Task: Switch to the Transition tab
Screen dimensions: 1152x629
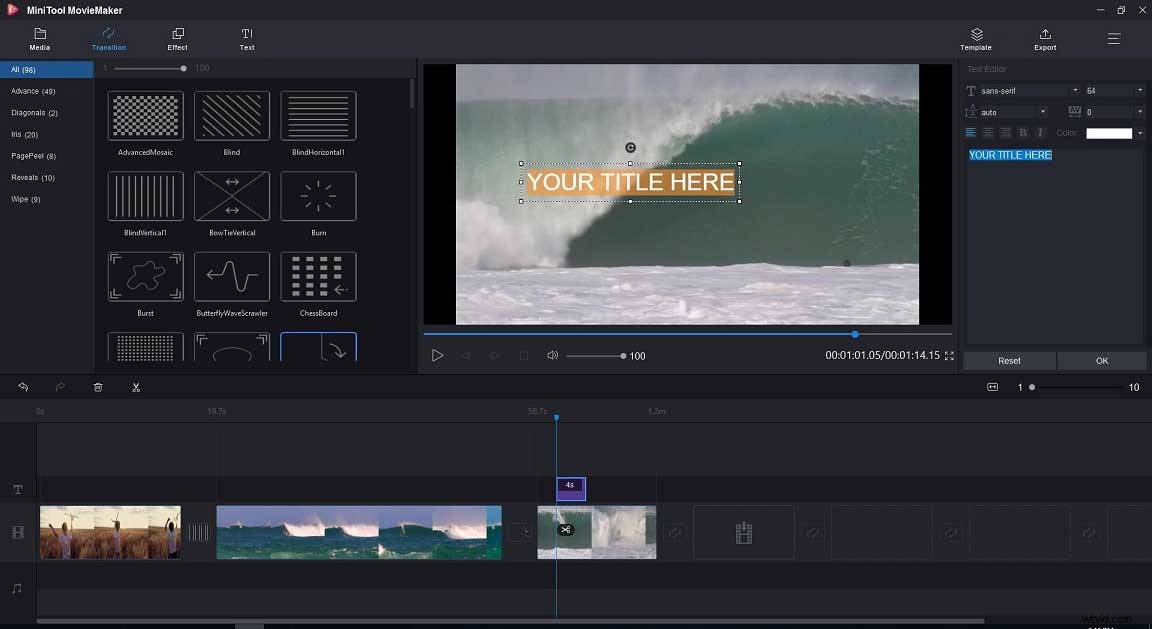Action: [x=108, y=40]
